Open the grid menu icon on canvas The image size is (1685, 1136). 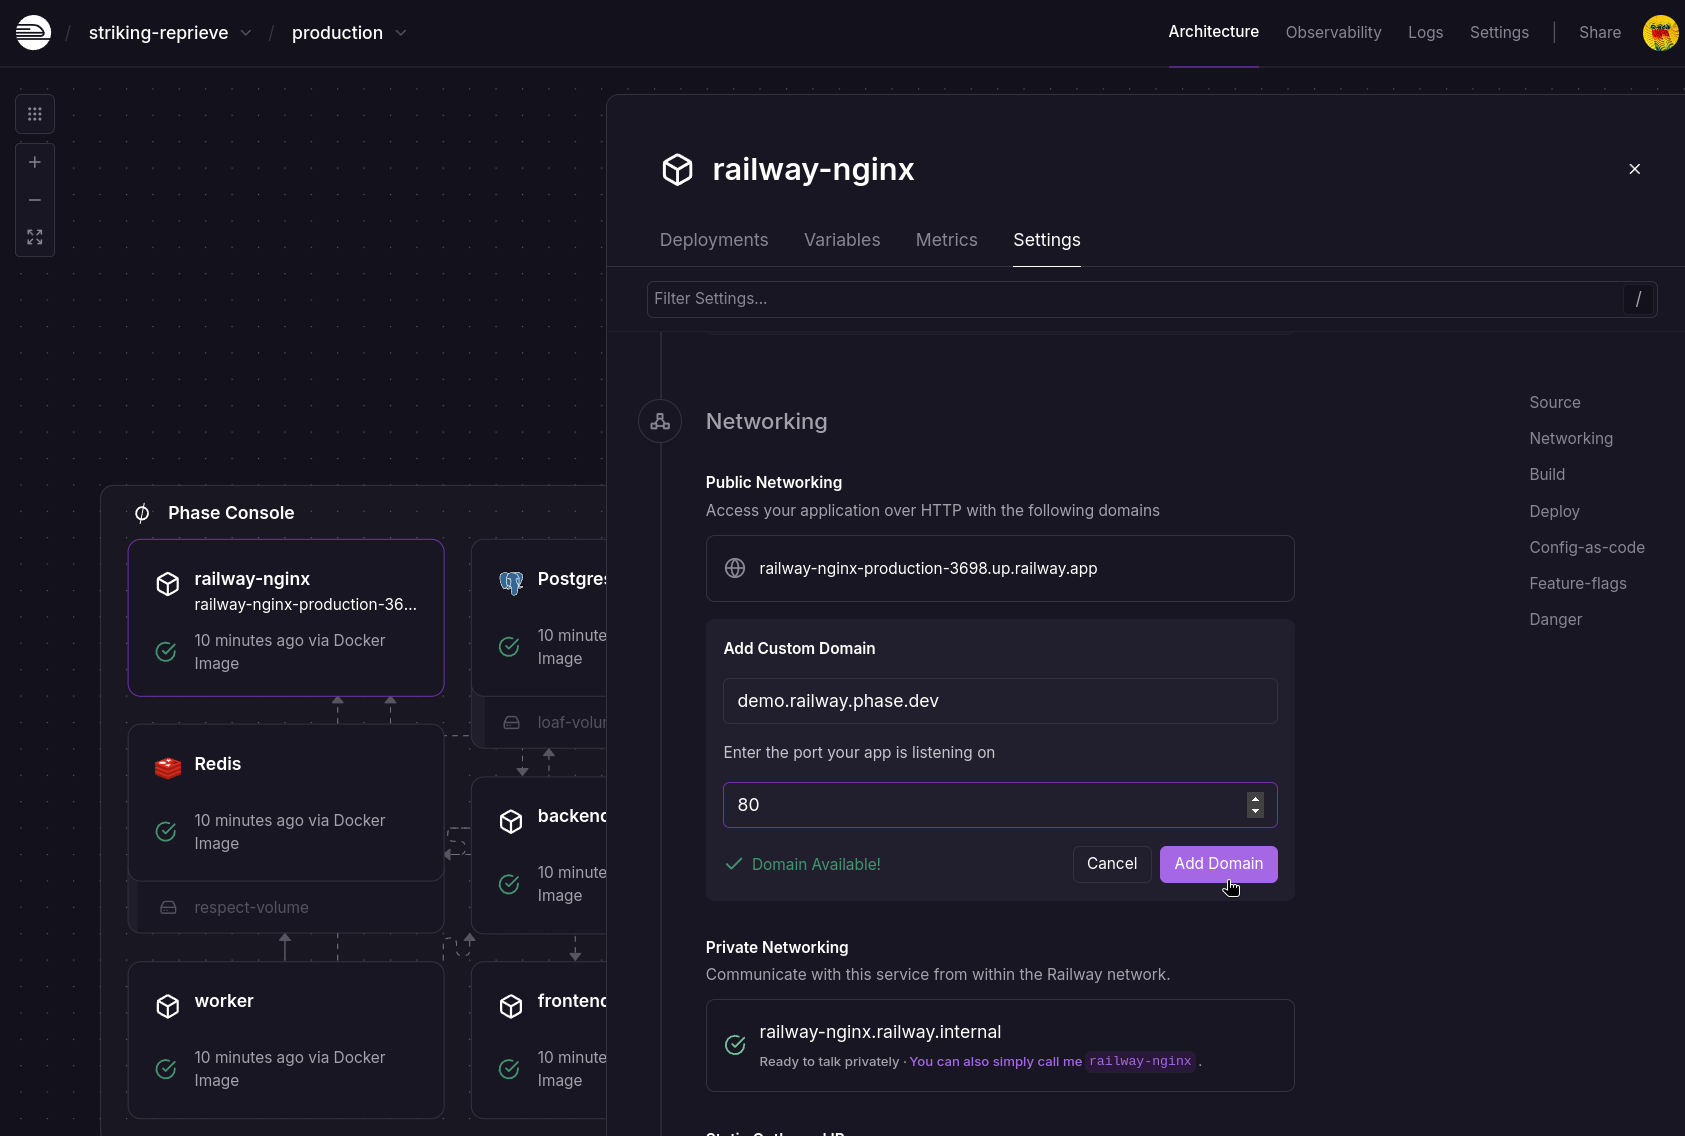[35, 114]
